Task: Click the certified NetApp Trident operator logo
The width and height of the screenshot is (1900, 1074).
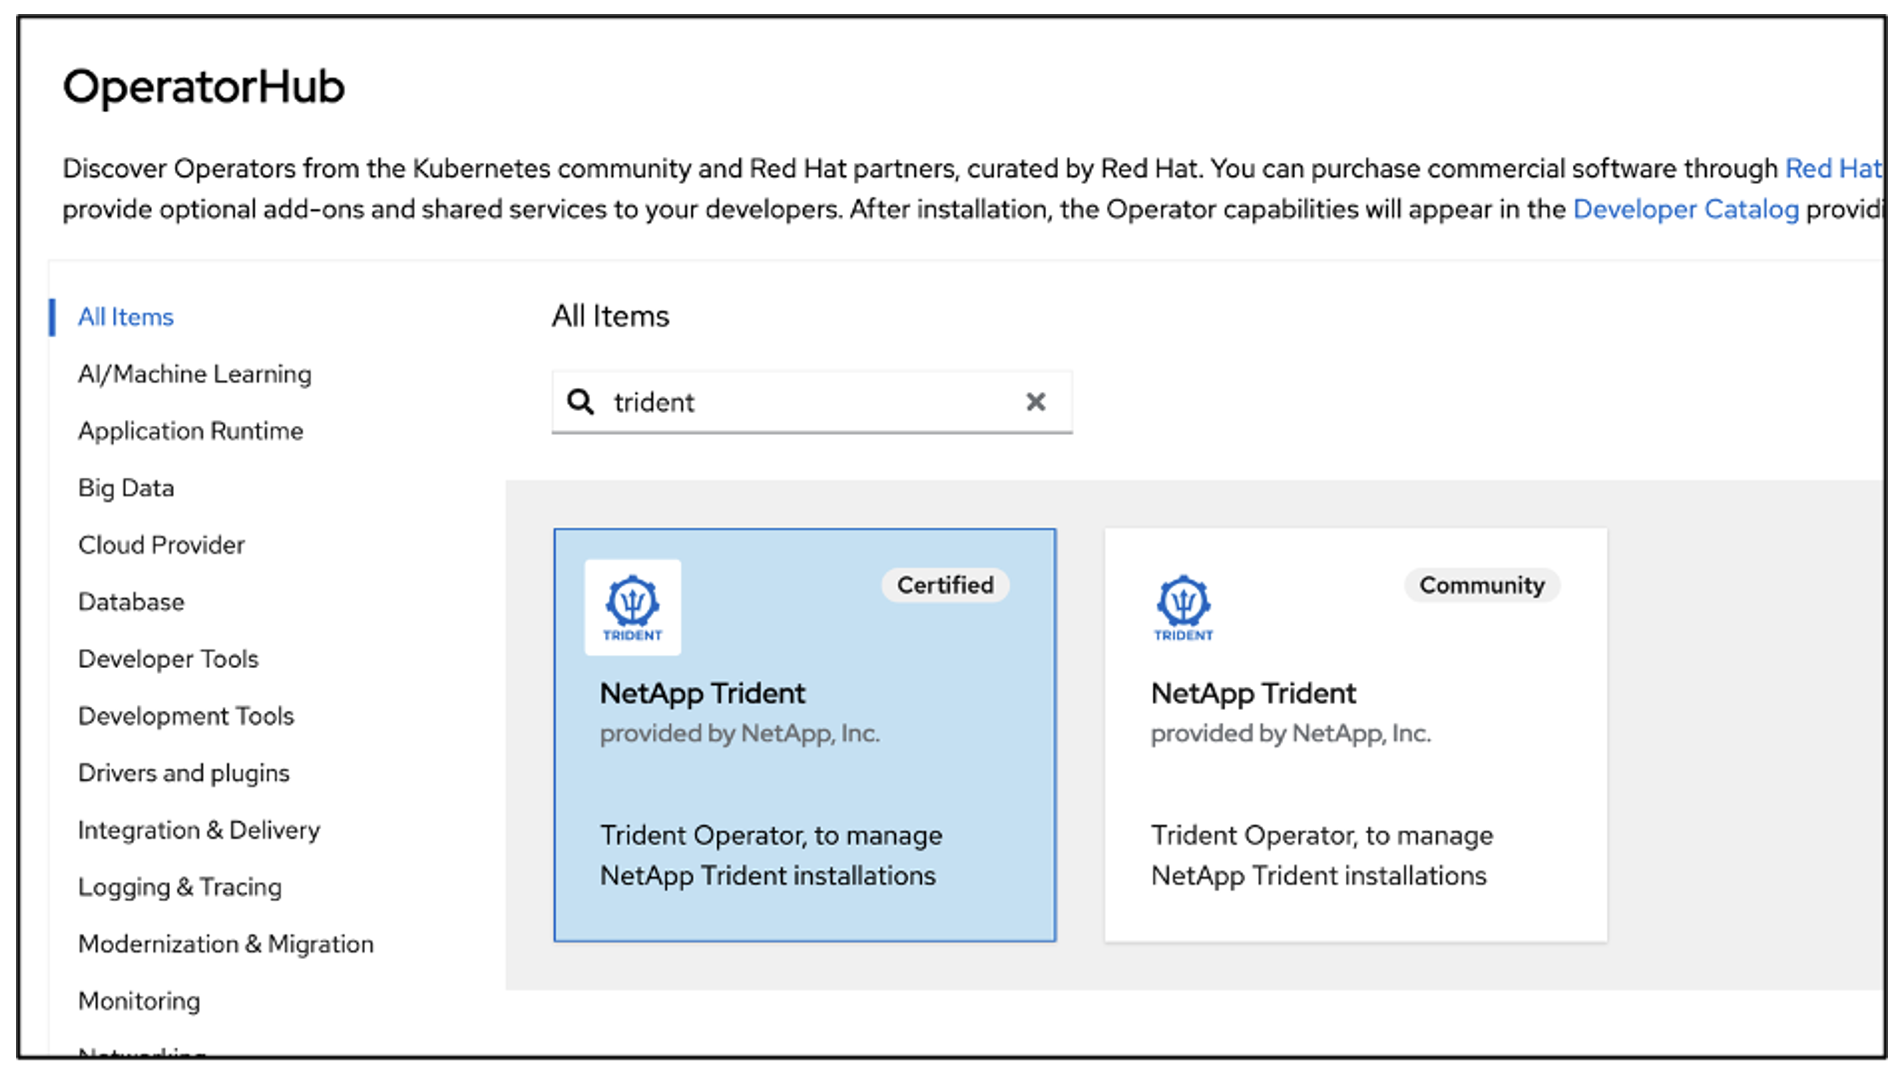Action: (x=632, y=607)
